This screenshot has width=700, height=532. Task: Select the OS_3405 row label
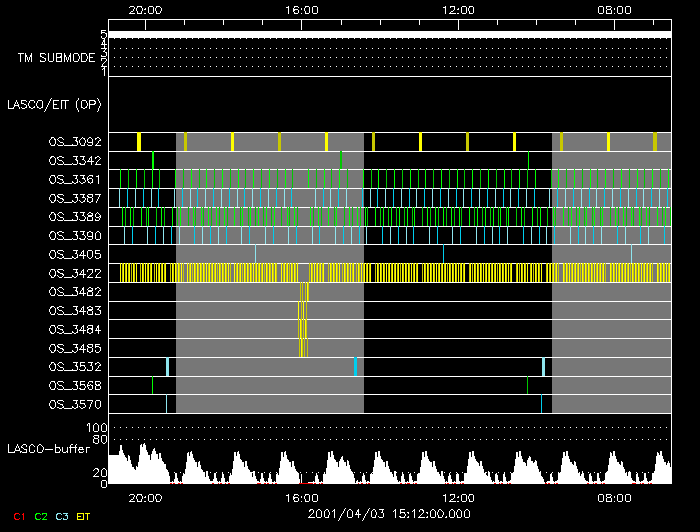(x=74, y=255)
